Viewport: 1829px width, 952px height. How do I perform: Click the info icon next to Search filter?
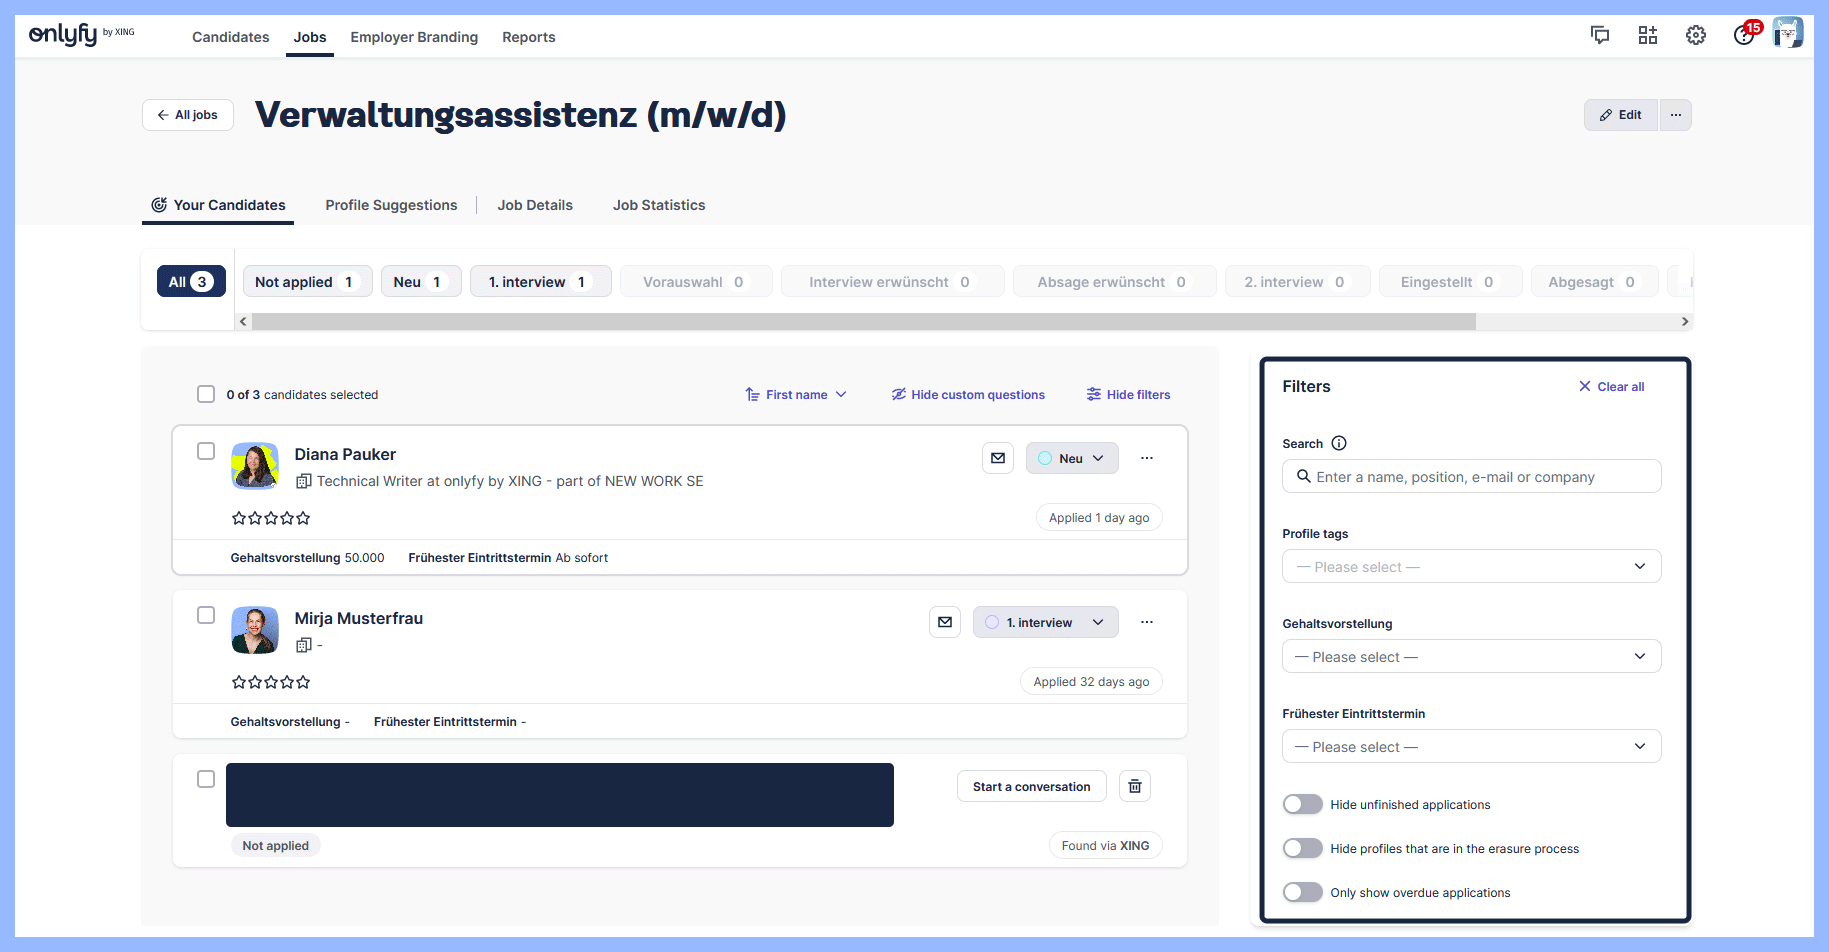coord(1338,442)
